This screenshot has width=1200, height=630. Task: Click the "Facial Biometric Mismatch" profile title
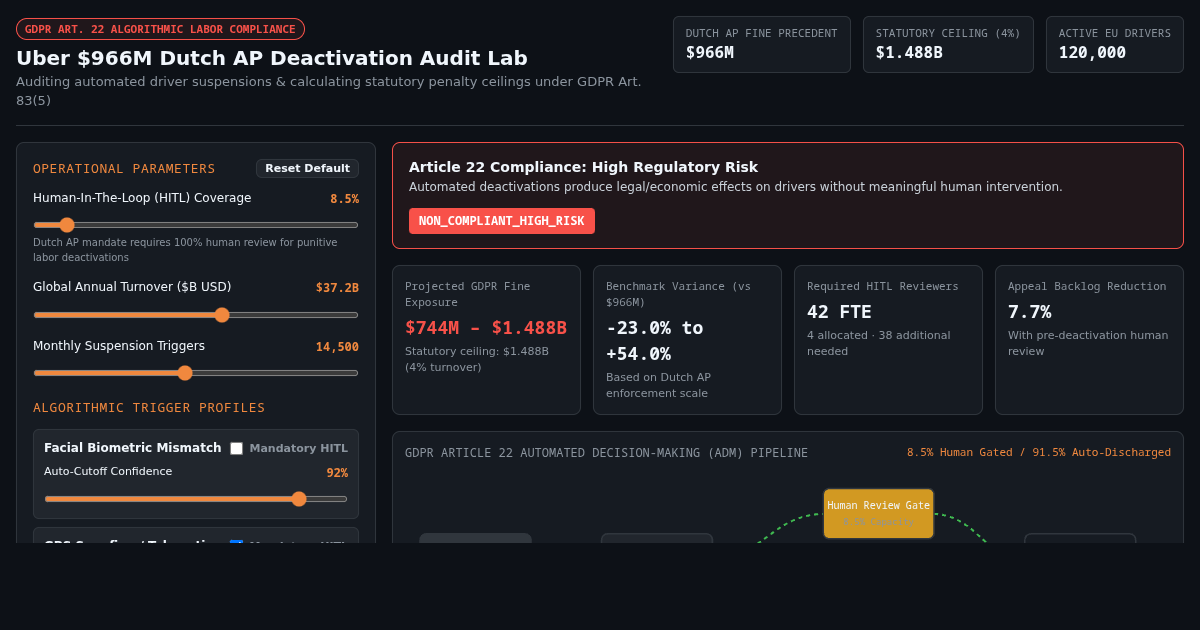click(x=133, y=448)
